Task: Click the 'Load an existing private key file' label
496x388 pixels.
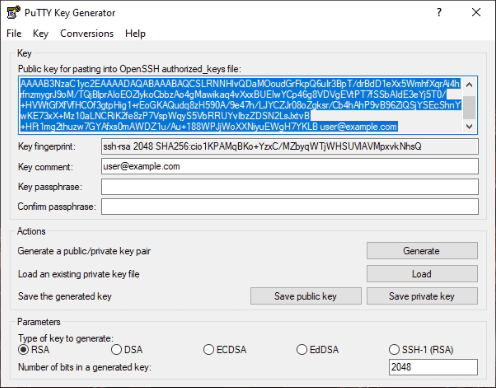Action: tap(79, 274)
